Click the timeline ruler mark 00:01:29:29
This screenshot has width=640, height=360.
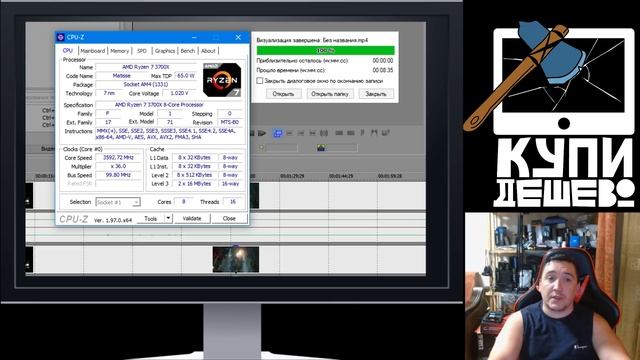(x=292, y=176)
